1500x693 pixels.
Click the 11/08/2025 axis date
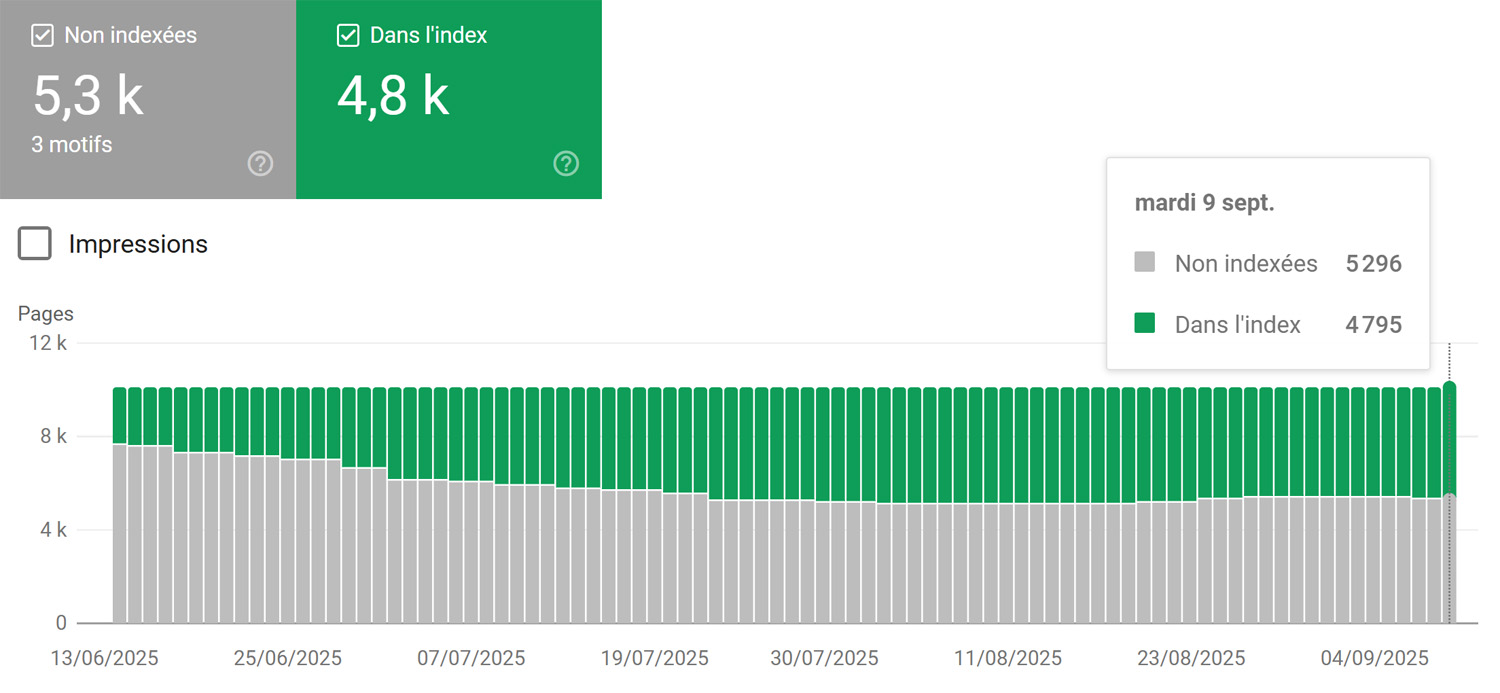1008,658
